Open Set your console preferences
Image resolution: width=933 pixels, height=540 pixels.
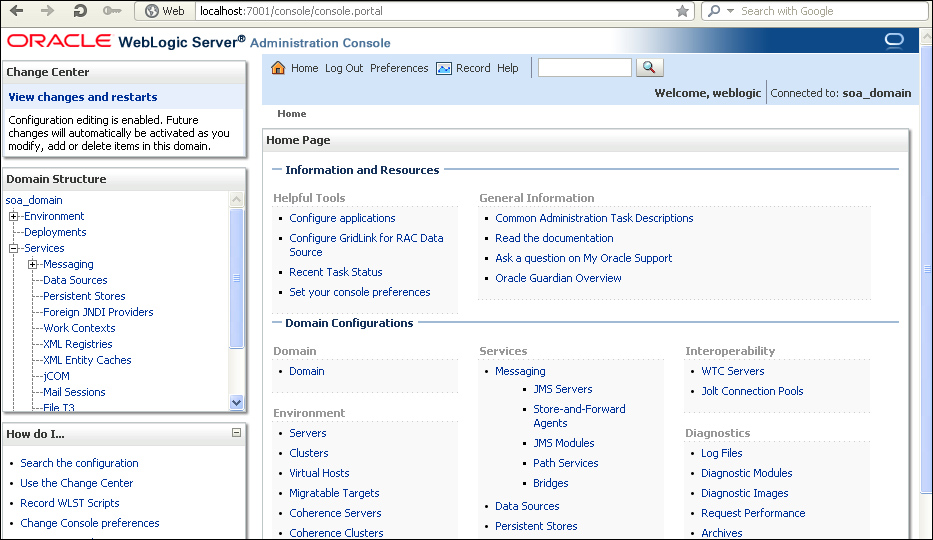tap(359, 293)
